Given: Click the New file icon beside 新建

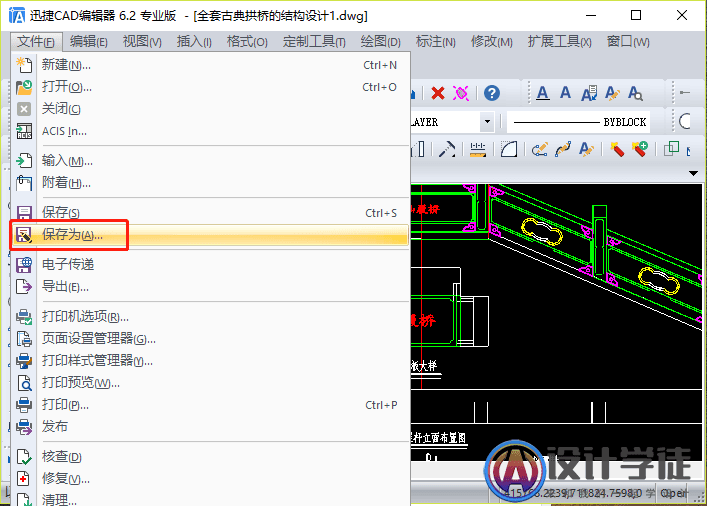Looking at the screenshot, I should (24, 65).
